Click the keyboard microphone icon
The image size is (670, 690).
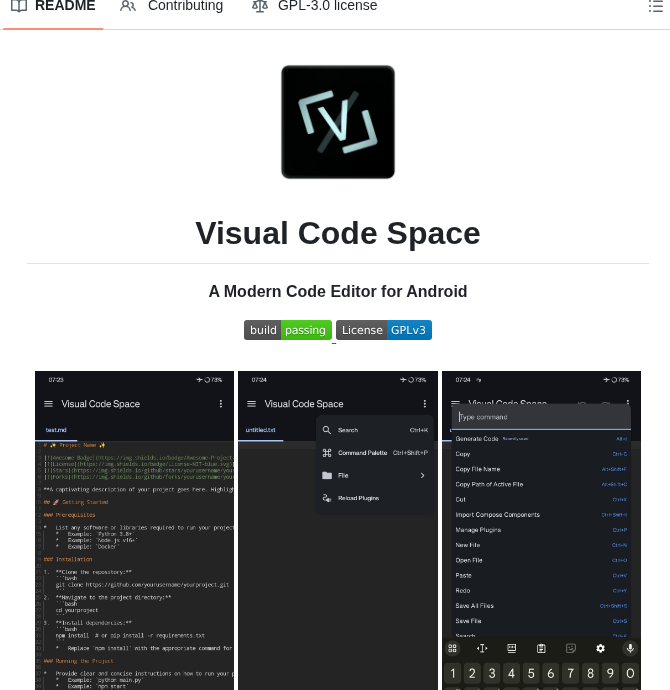pos(630,648)
